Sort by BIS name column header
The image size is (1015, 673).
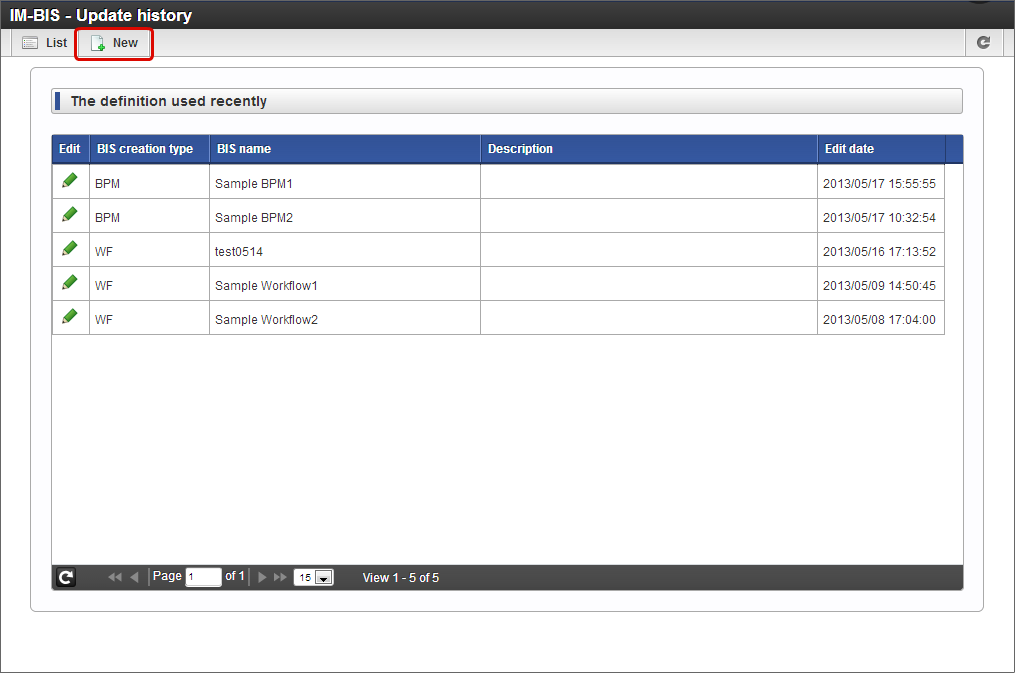pyautogui.click(x=344, y=149)
